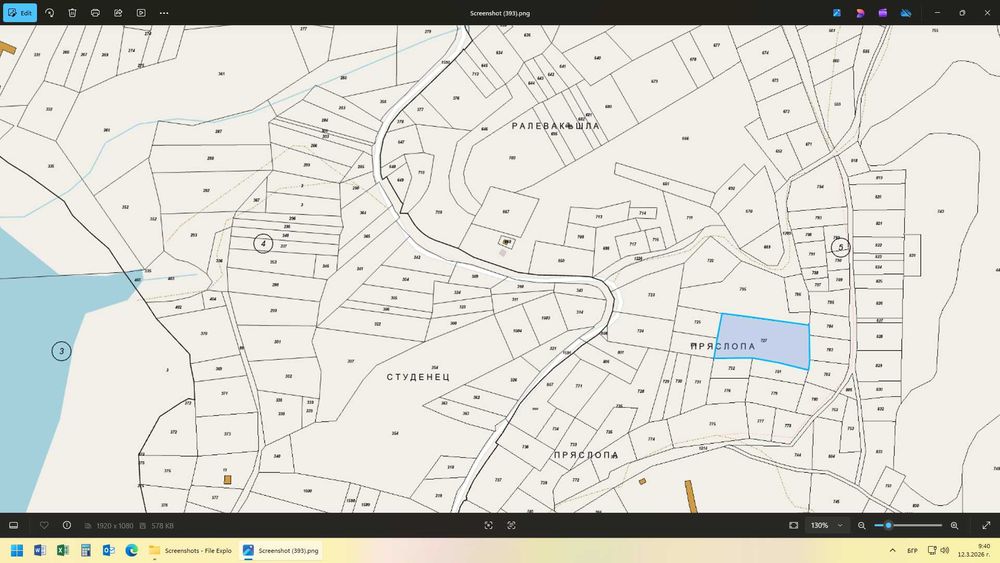Click the circled number 4 map marker
This screenshot has width=1000, height=563.
263,244
